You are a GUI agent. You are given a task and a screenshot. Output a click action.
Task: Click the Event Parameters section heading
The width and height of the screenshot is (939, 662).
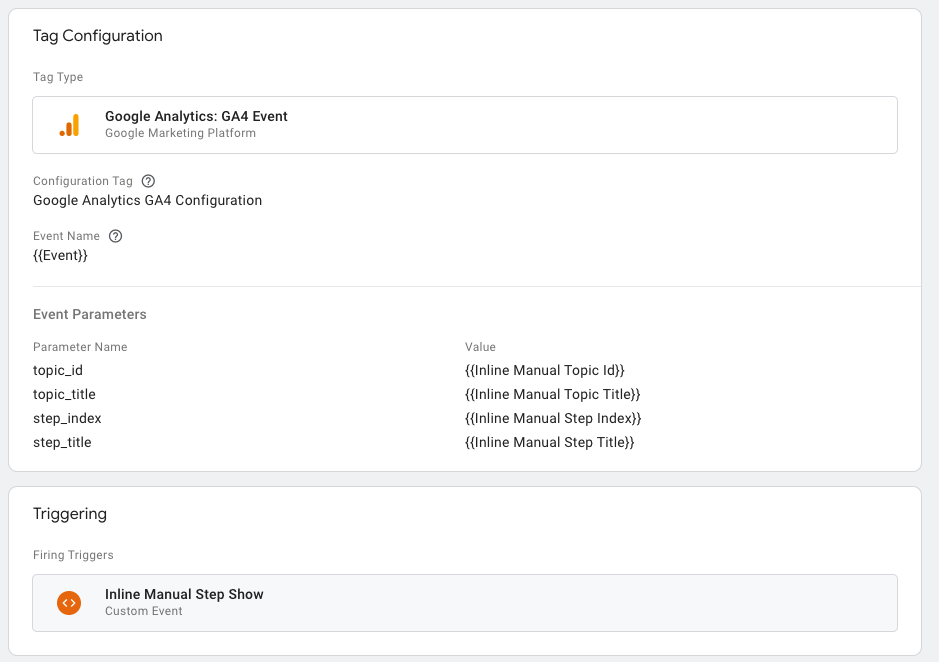(89, 314)
